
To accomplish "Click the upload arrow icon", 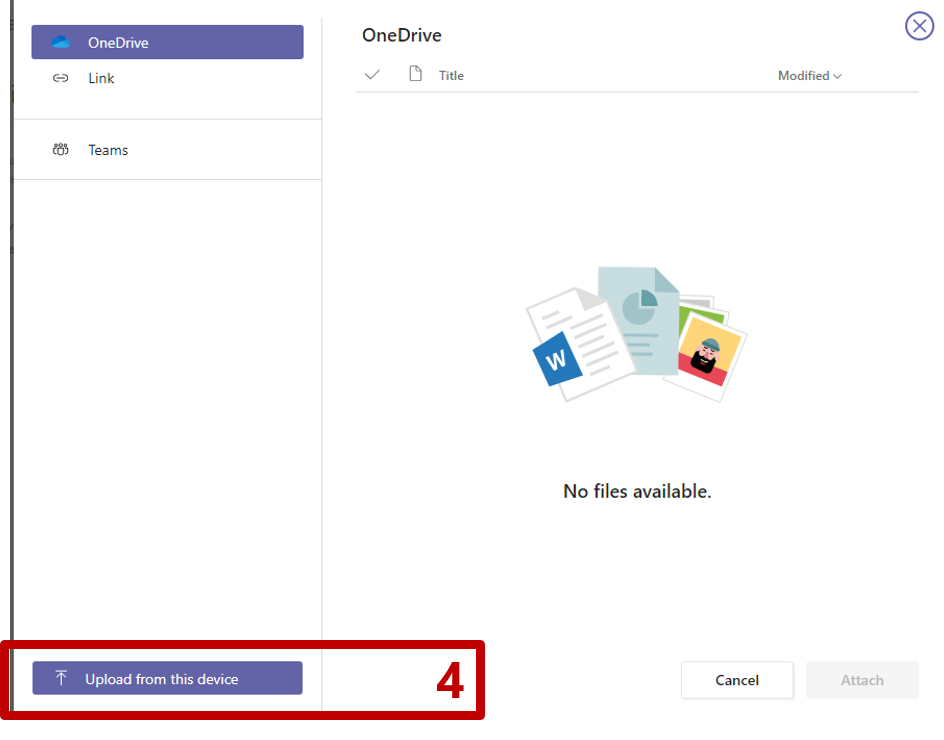I will 61,679.
